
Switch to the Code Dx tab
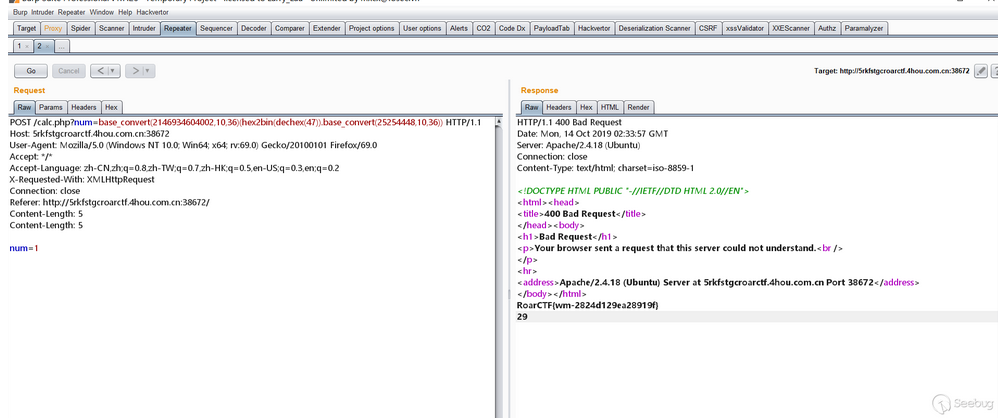pyautogui.click(x=512, y=28)
